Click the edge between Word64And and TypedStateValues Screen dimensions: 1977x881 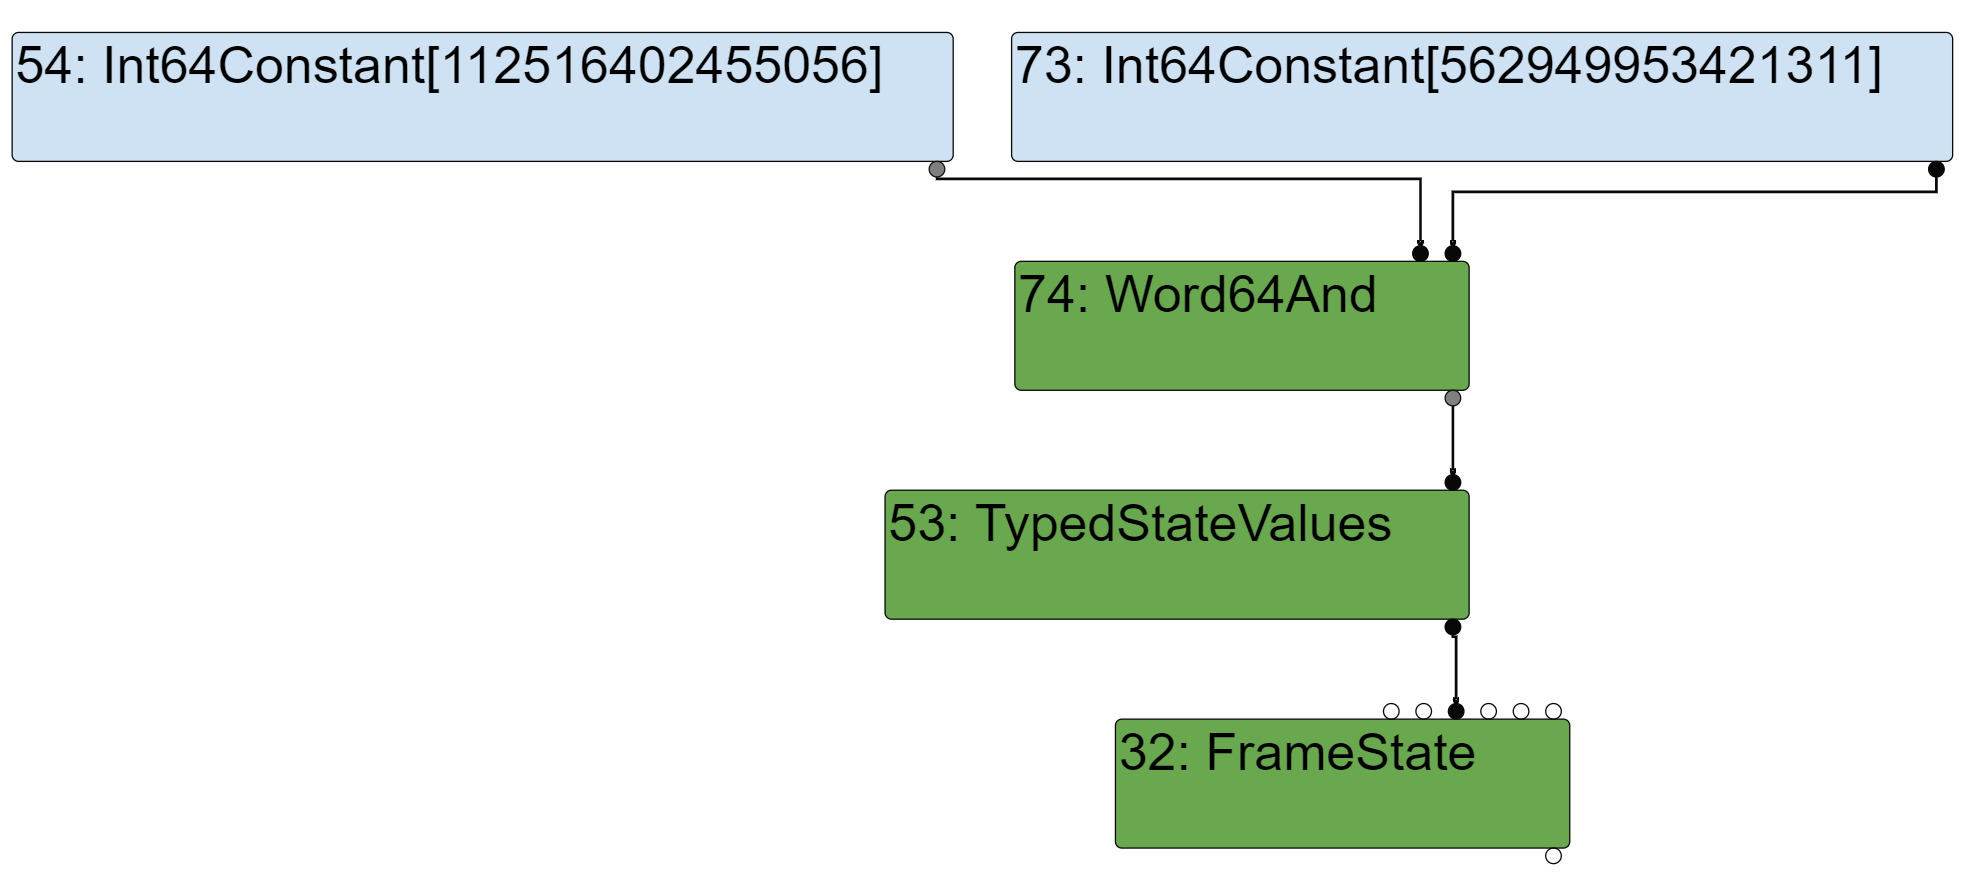[1453, 440]
